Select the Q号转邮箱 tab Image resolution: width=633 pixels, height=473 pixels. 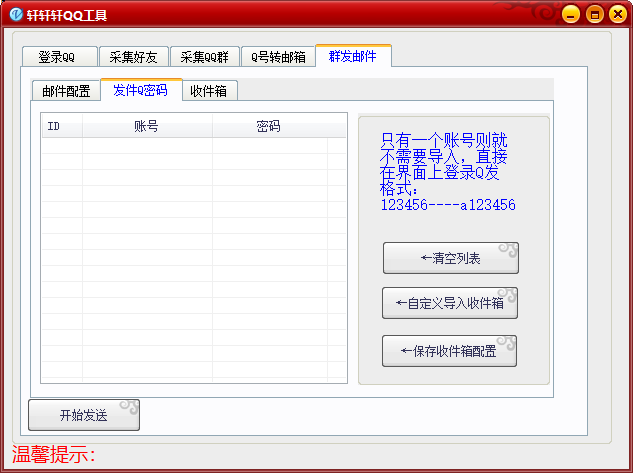point(278,57)
